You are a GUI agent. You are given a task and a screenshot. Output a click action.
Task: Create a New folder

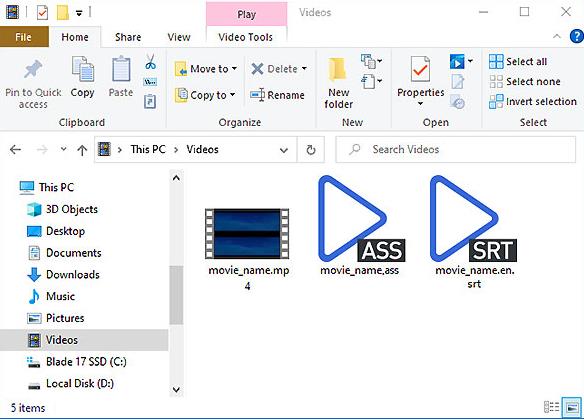click(x=338, y=83)
